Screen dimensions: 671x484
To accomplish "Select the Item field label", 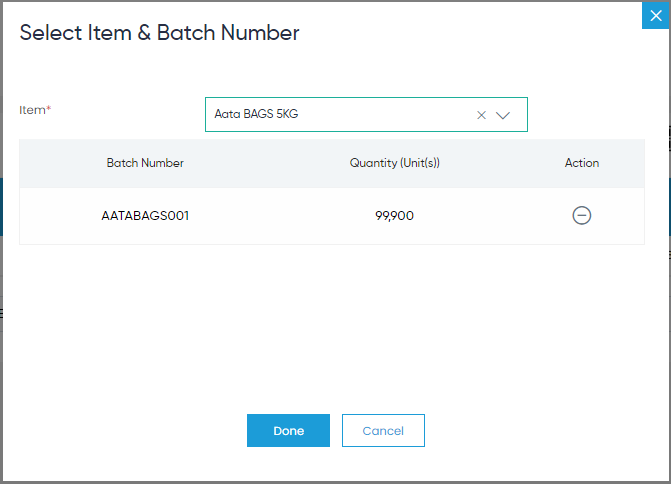I will [x=33, y=110].
